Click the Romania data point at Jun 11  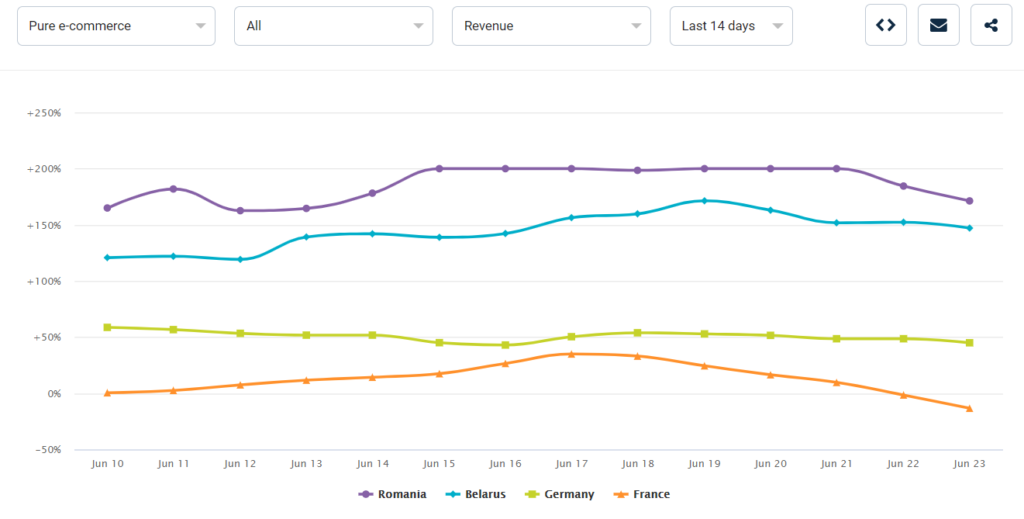coord(173,189)
